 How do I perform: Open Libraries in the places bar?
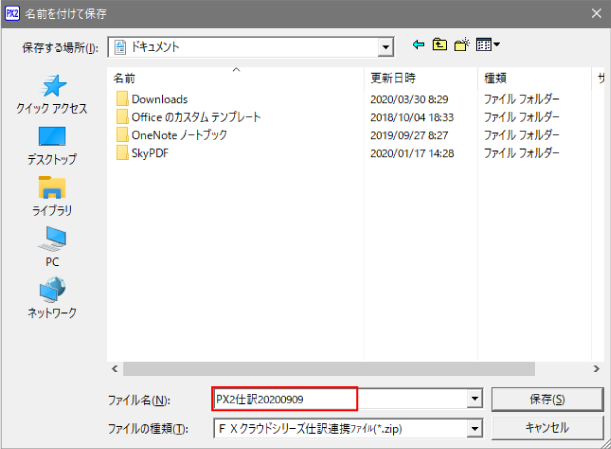click(x=52, y=196)
